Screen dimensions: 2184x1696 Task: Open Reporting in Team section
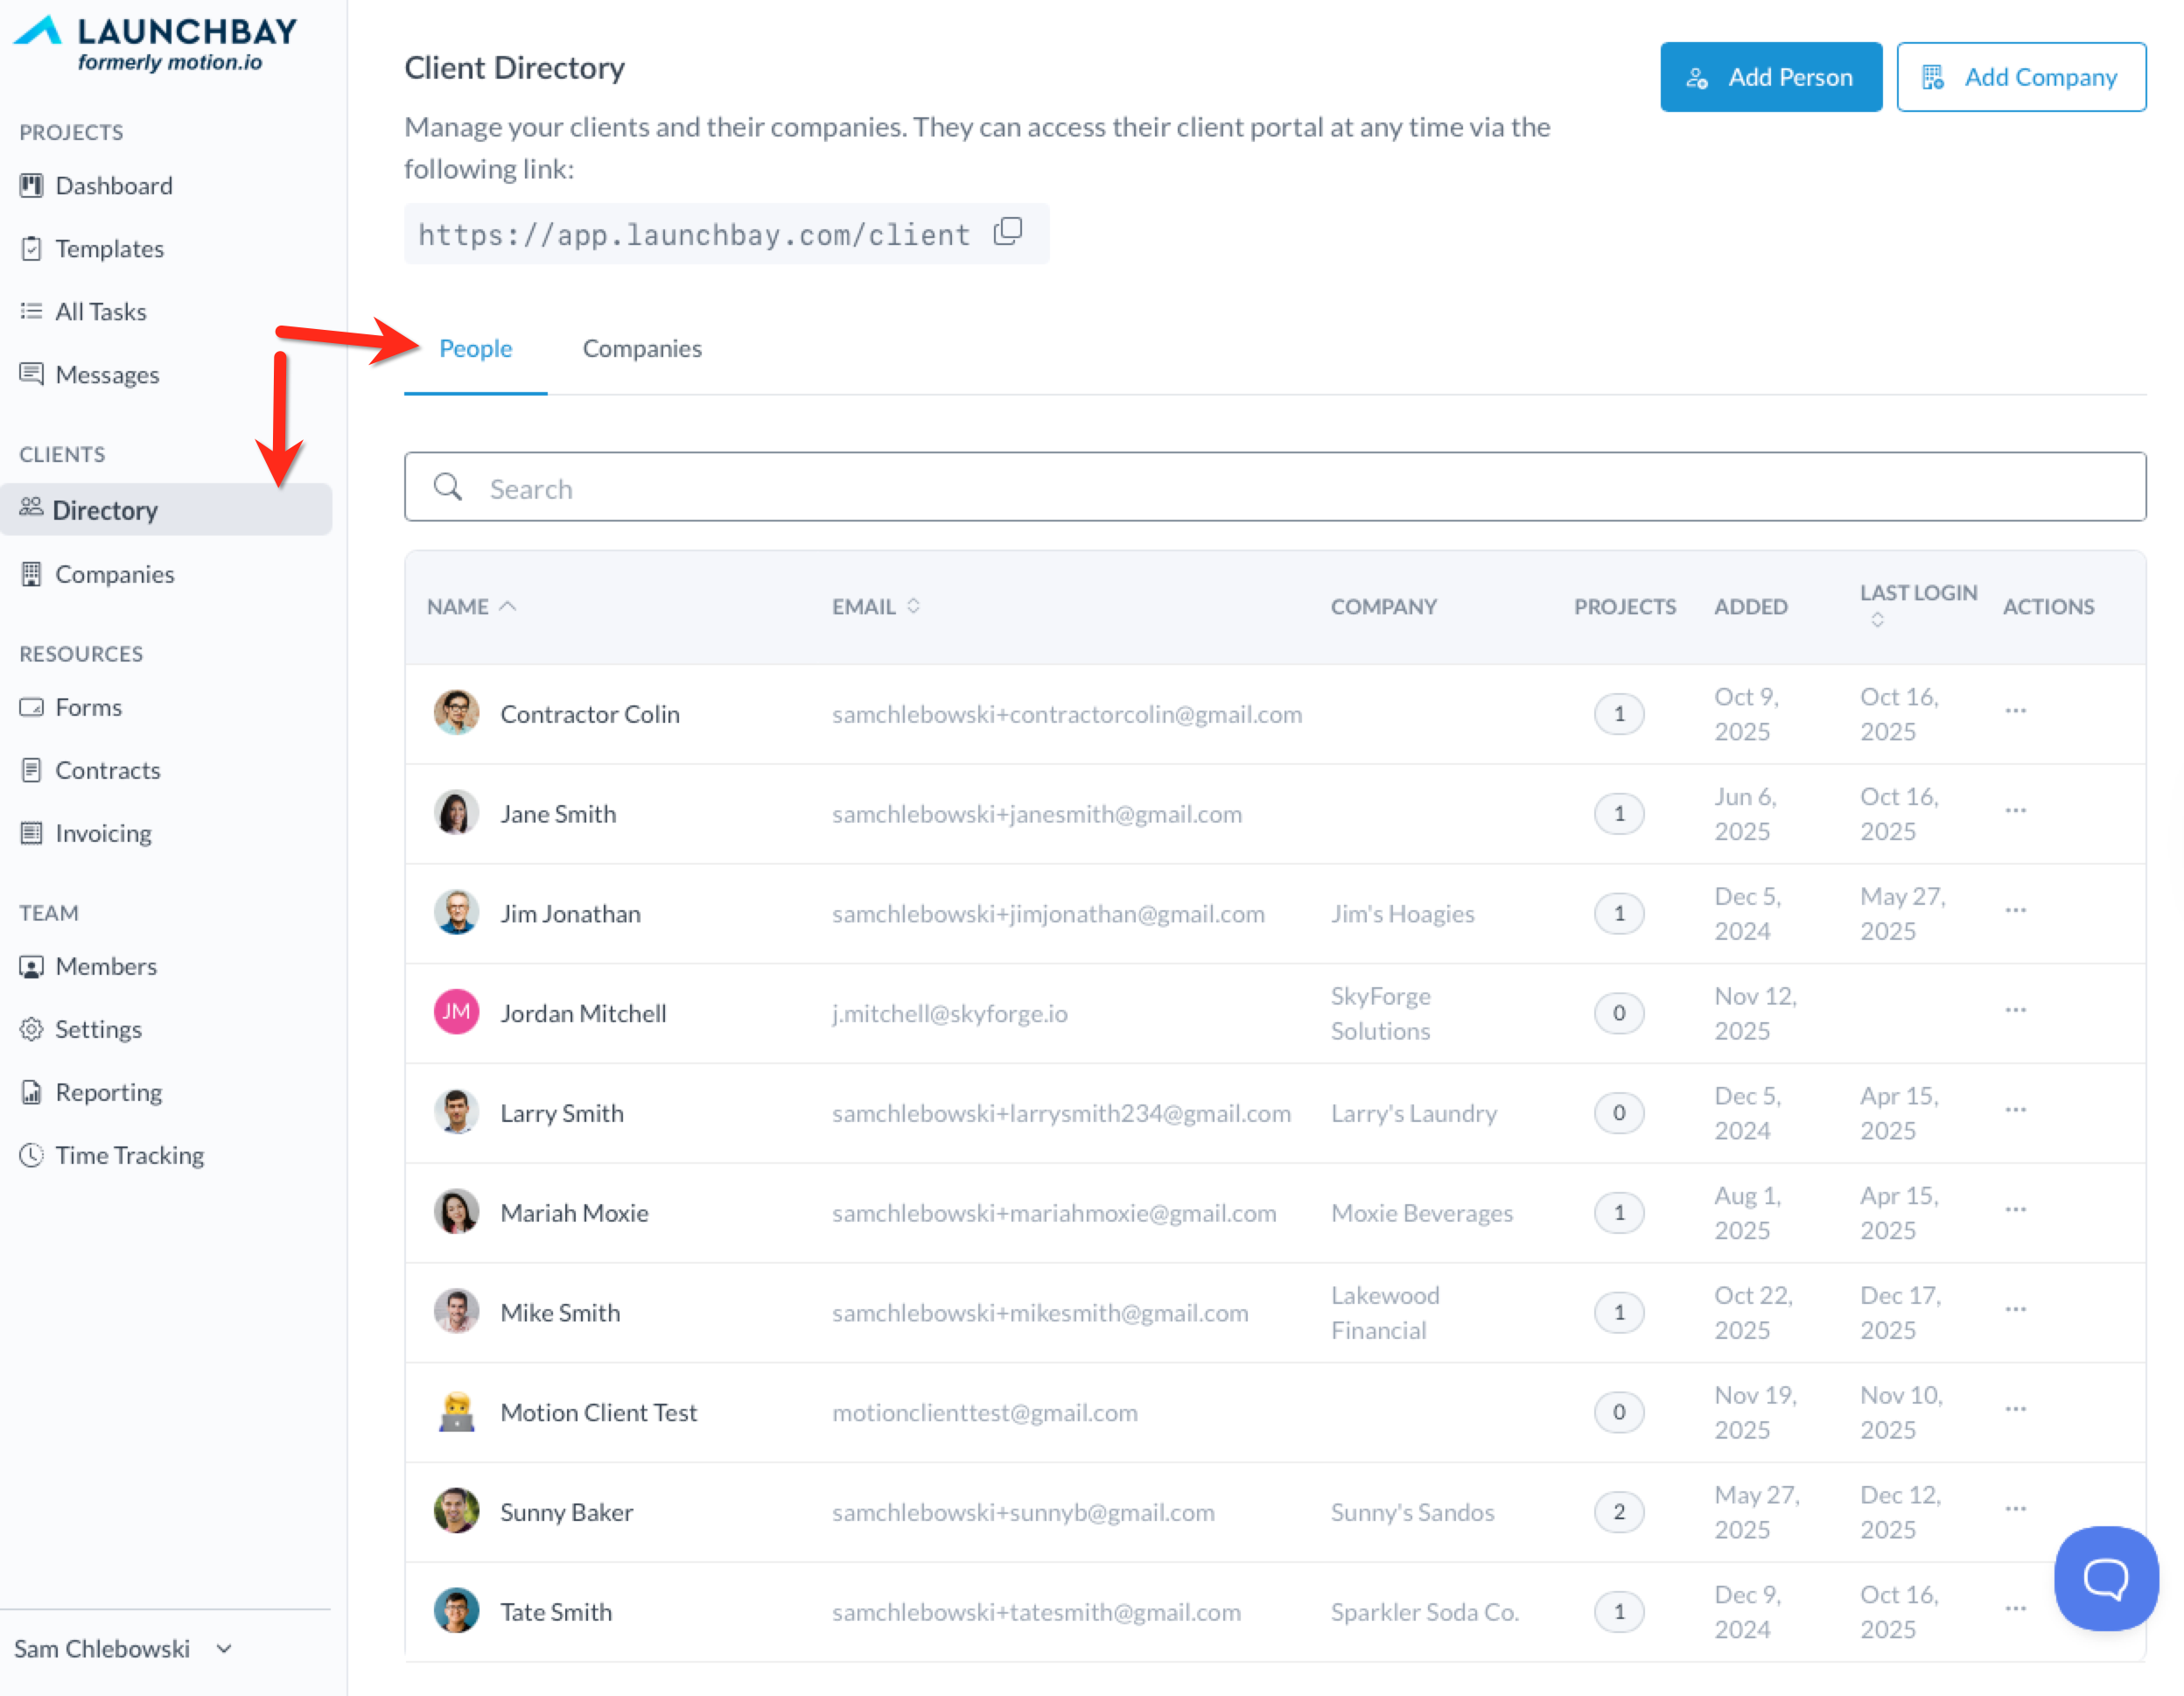pyautogui.click(x=108, y=1093)
